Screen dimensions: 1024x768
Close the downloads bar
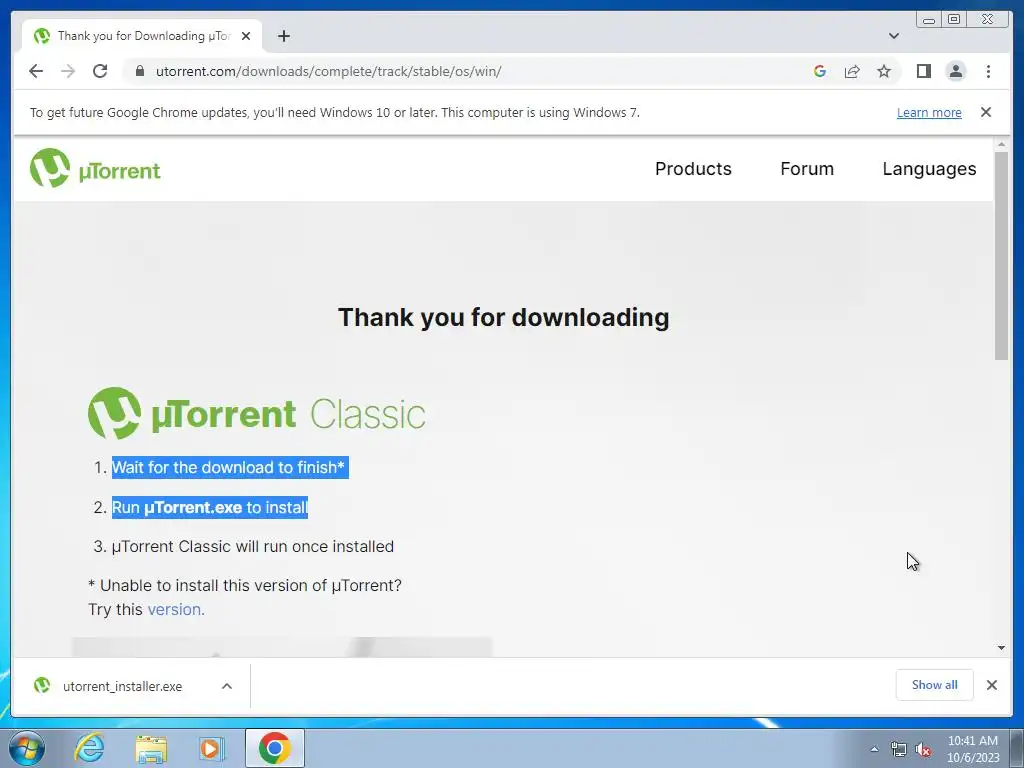pyautogui.click(x=991, y=685)
